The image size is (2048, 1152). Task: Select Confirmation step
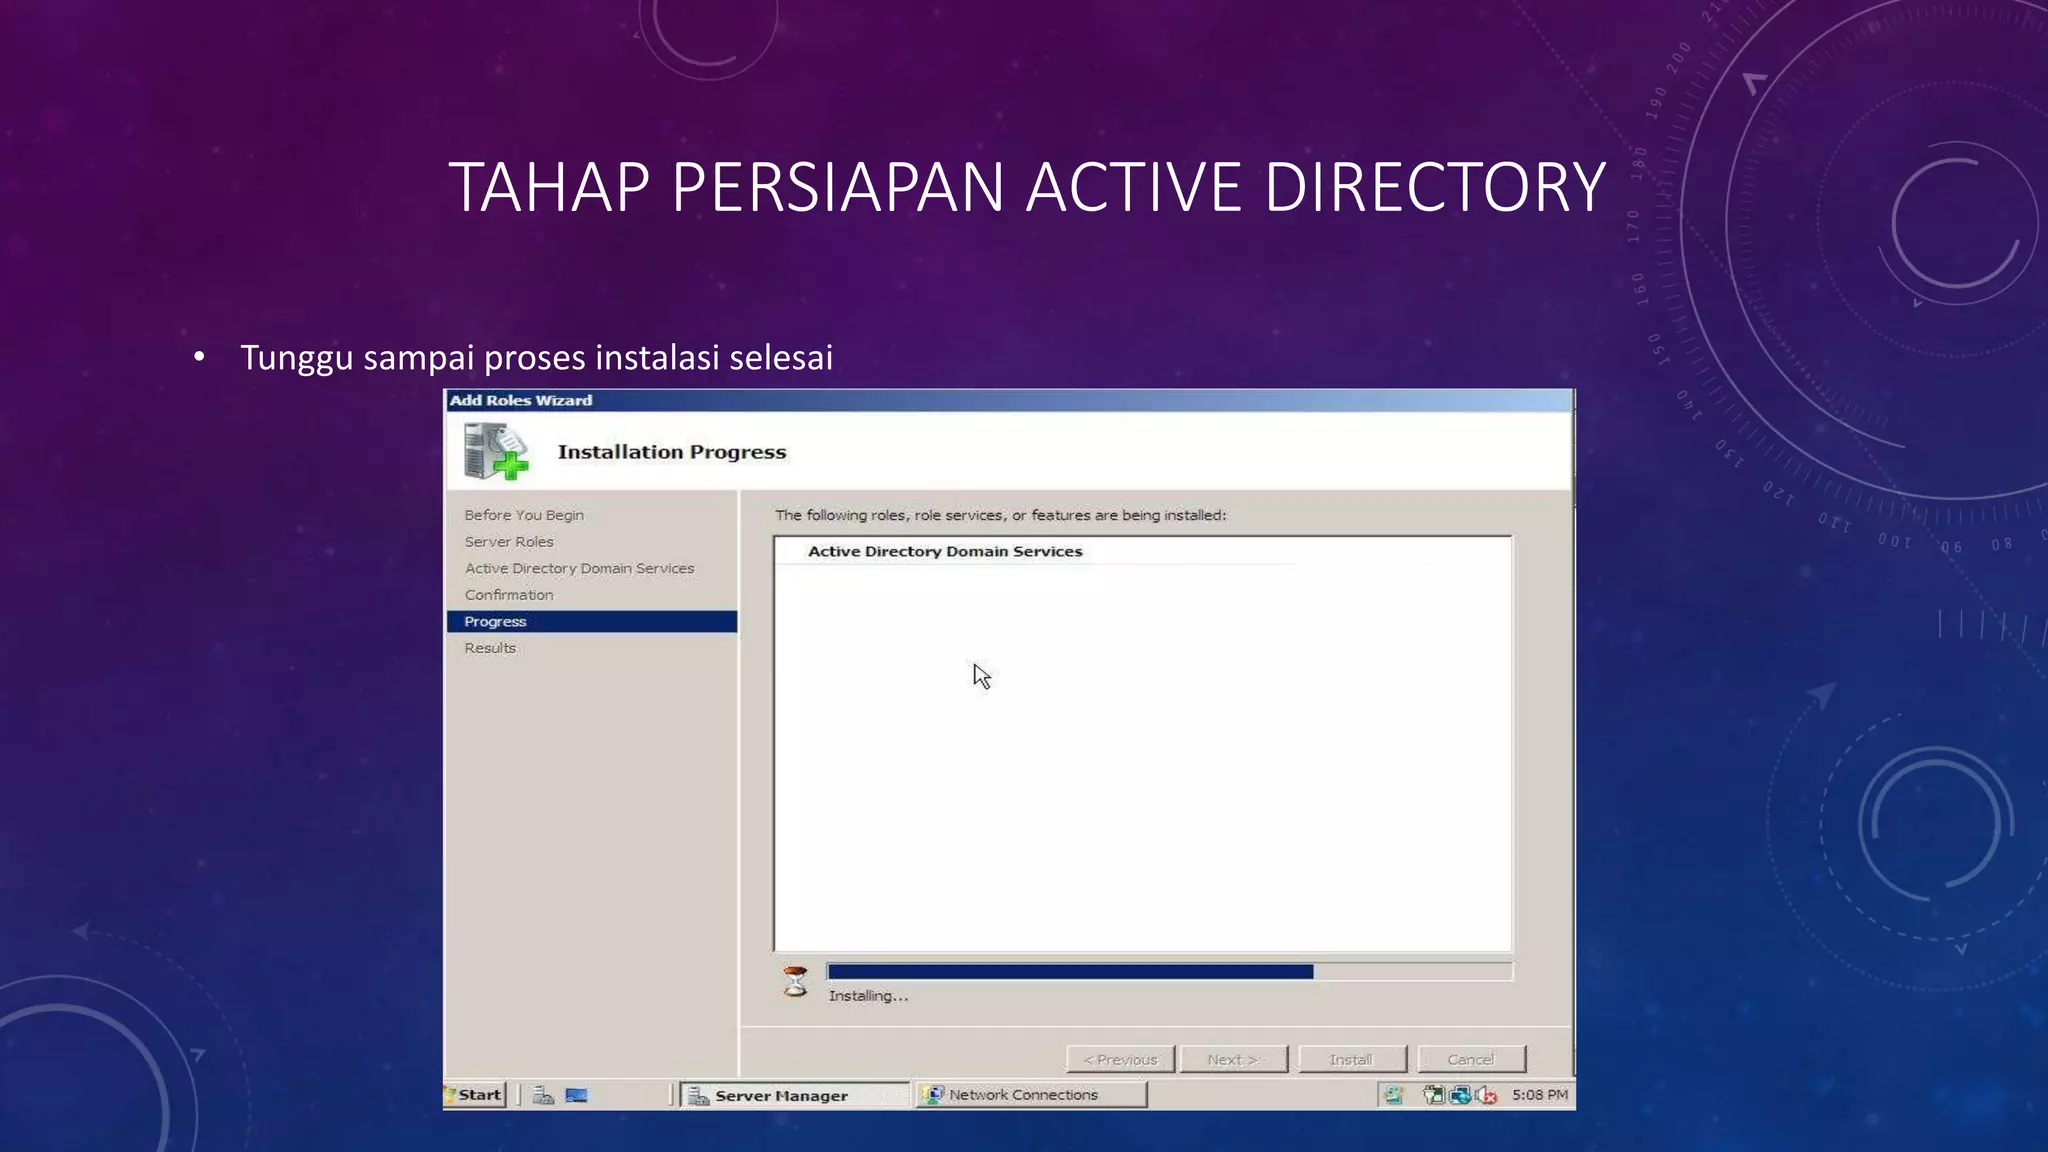click(509, 595)
